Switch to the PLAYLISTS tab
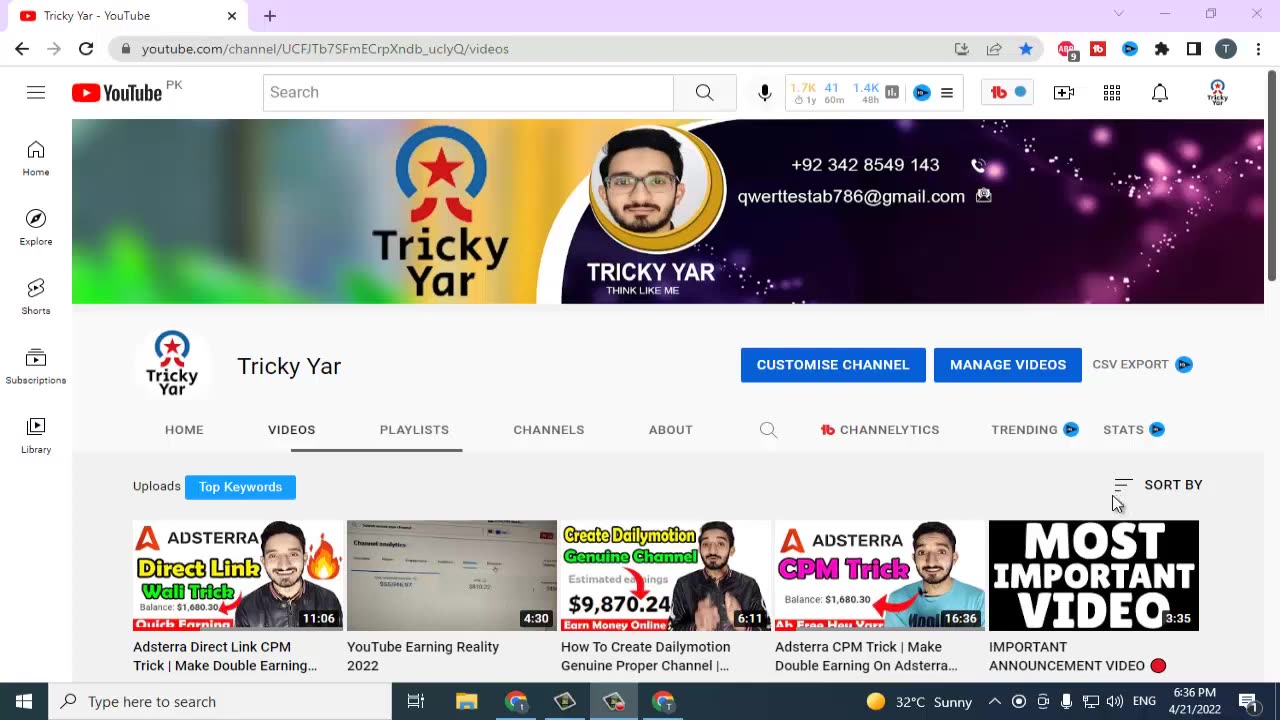 pyautogui.click(x=414, y=430)
